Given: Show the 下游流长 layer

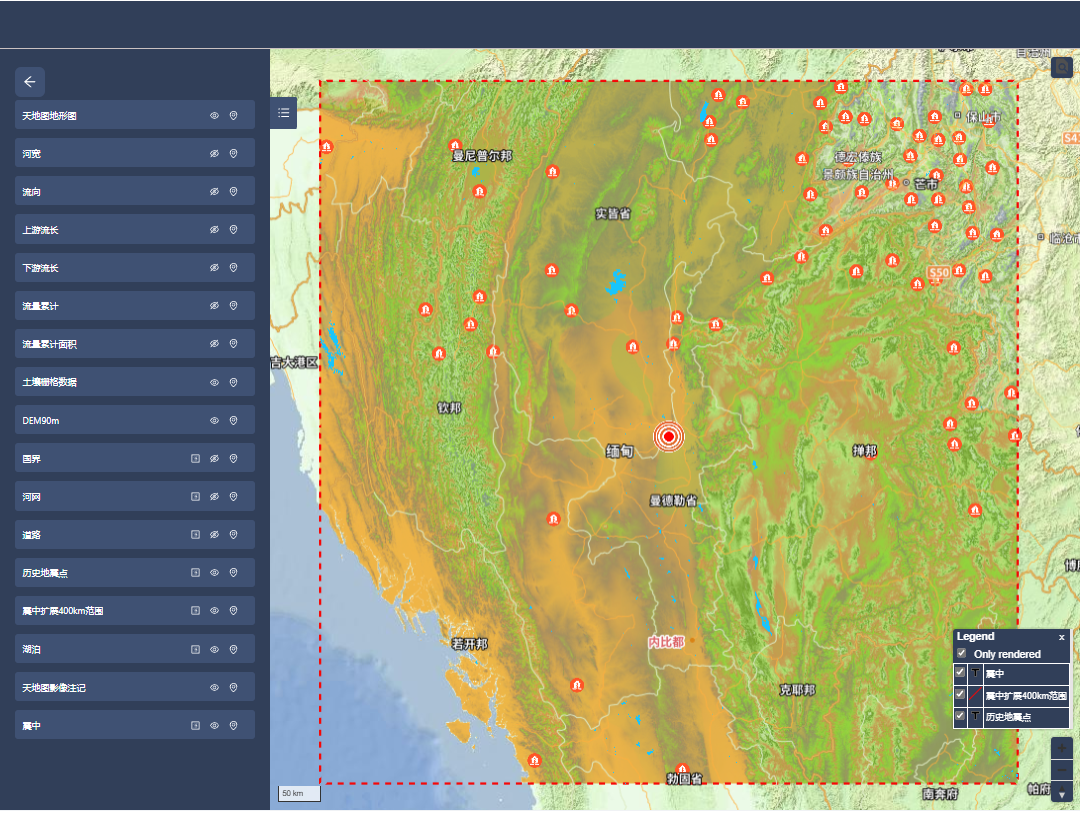Looking at the screenshot, I should pos(214,267).
